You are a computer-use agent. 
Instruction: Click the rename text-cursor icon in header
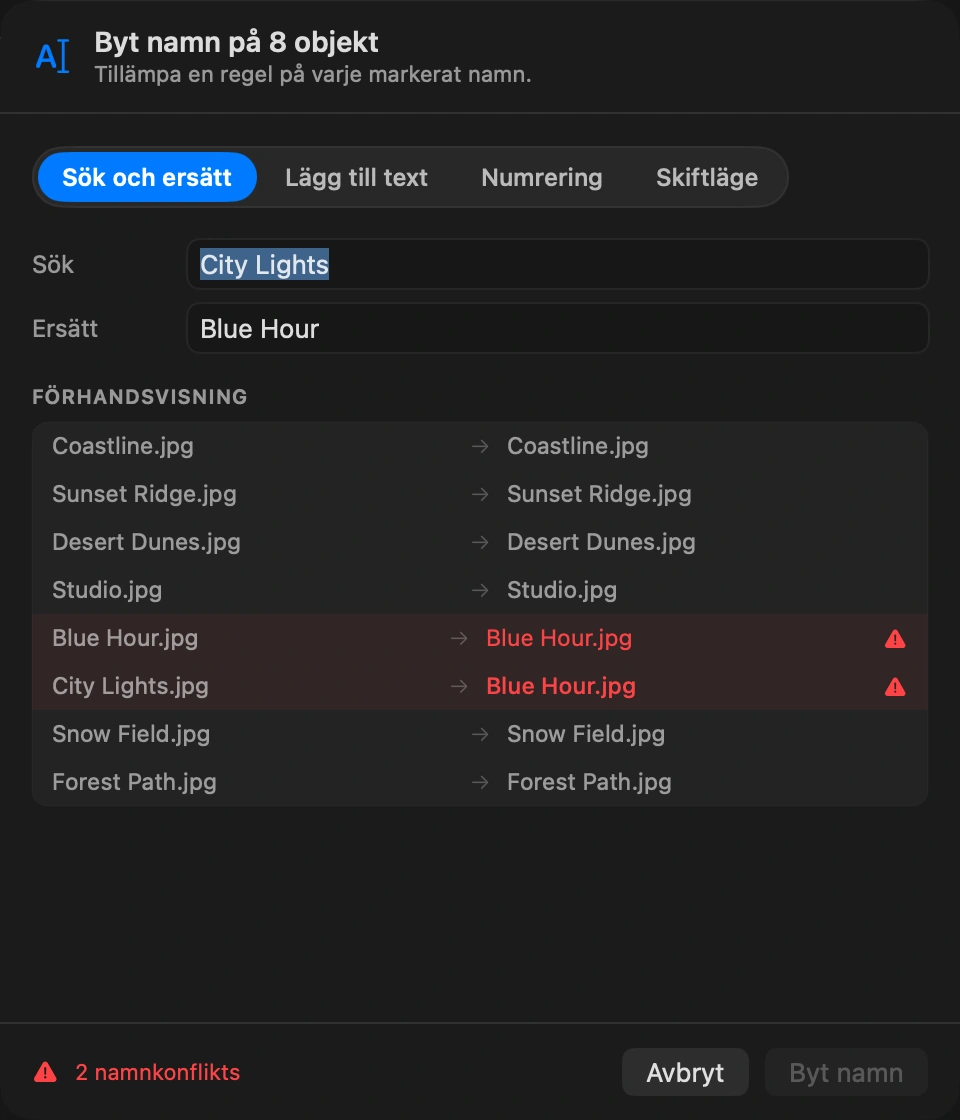(53, 56)
